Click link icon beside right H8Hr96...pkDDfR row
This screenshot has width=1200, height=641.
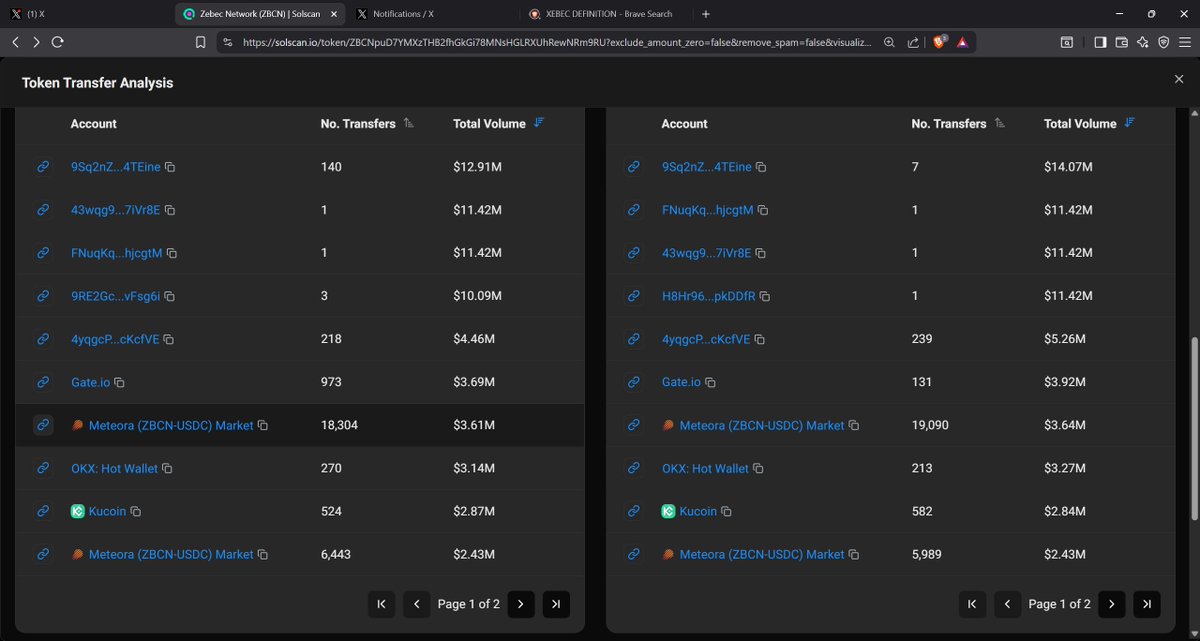tap(634, 296)
